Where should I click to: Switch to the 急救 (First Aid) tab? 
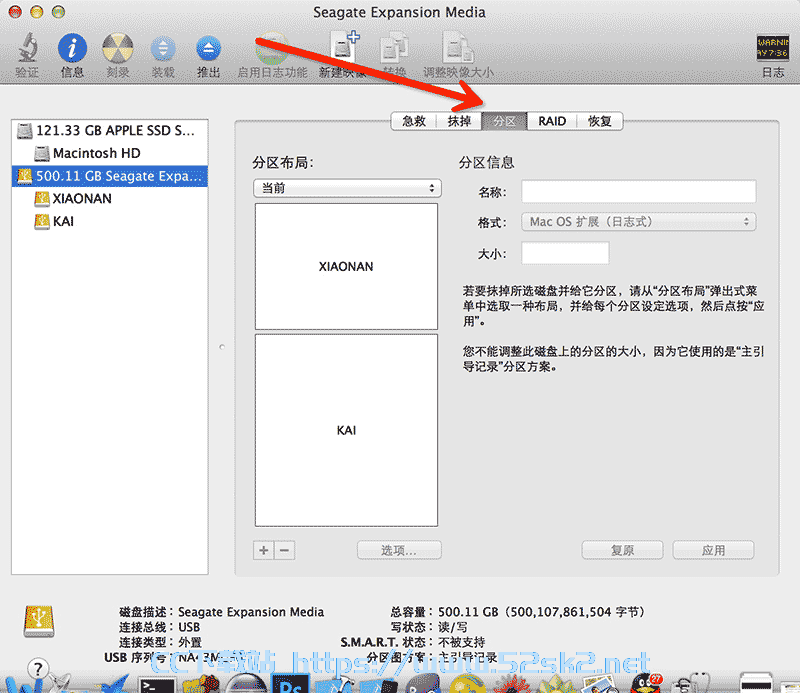click(x=414, y=121)
